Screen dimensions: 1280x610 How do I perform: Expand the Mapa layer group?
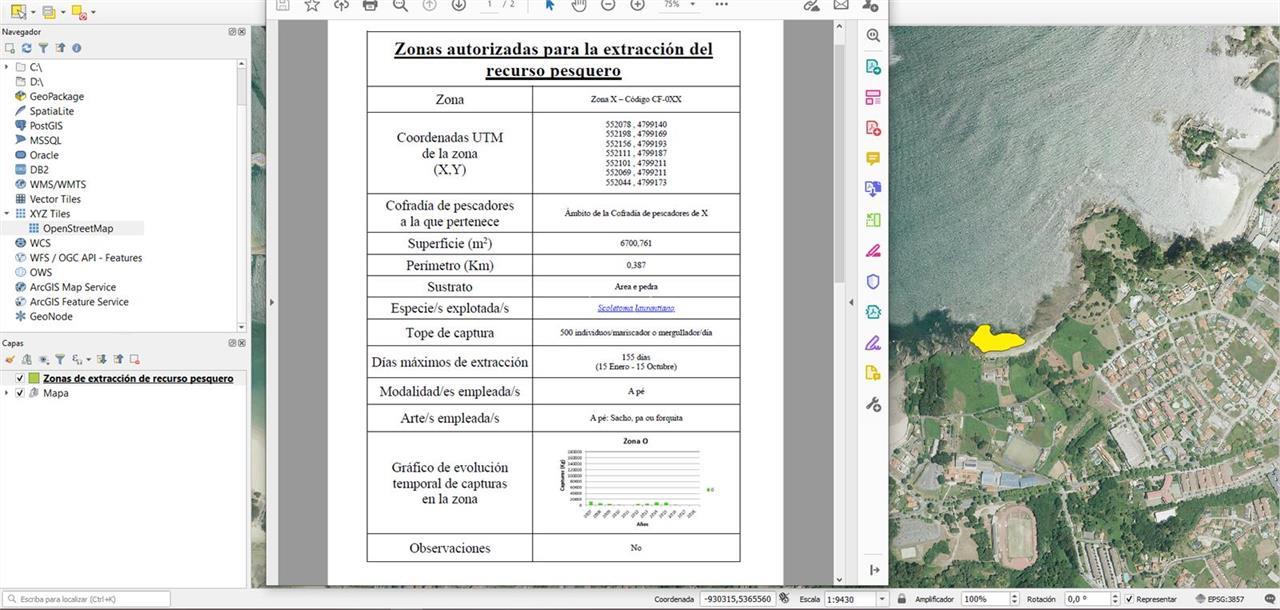(7, 393)
